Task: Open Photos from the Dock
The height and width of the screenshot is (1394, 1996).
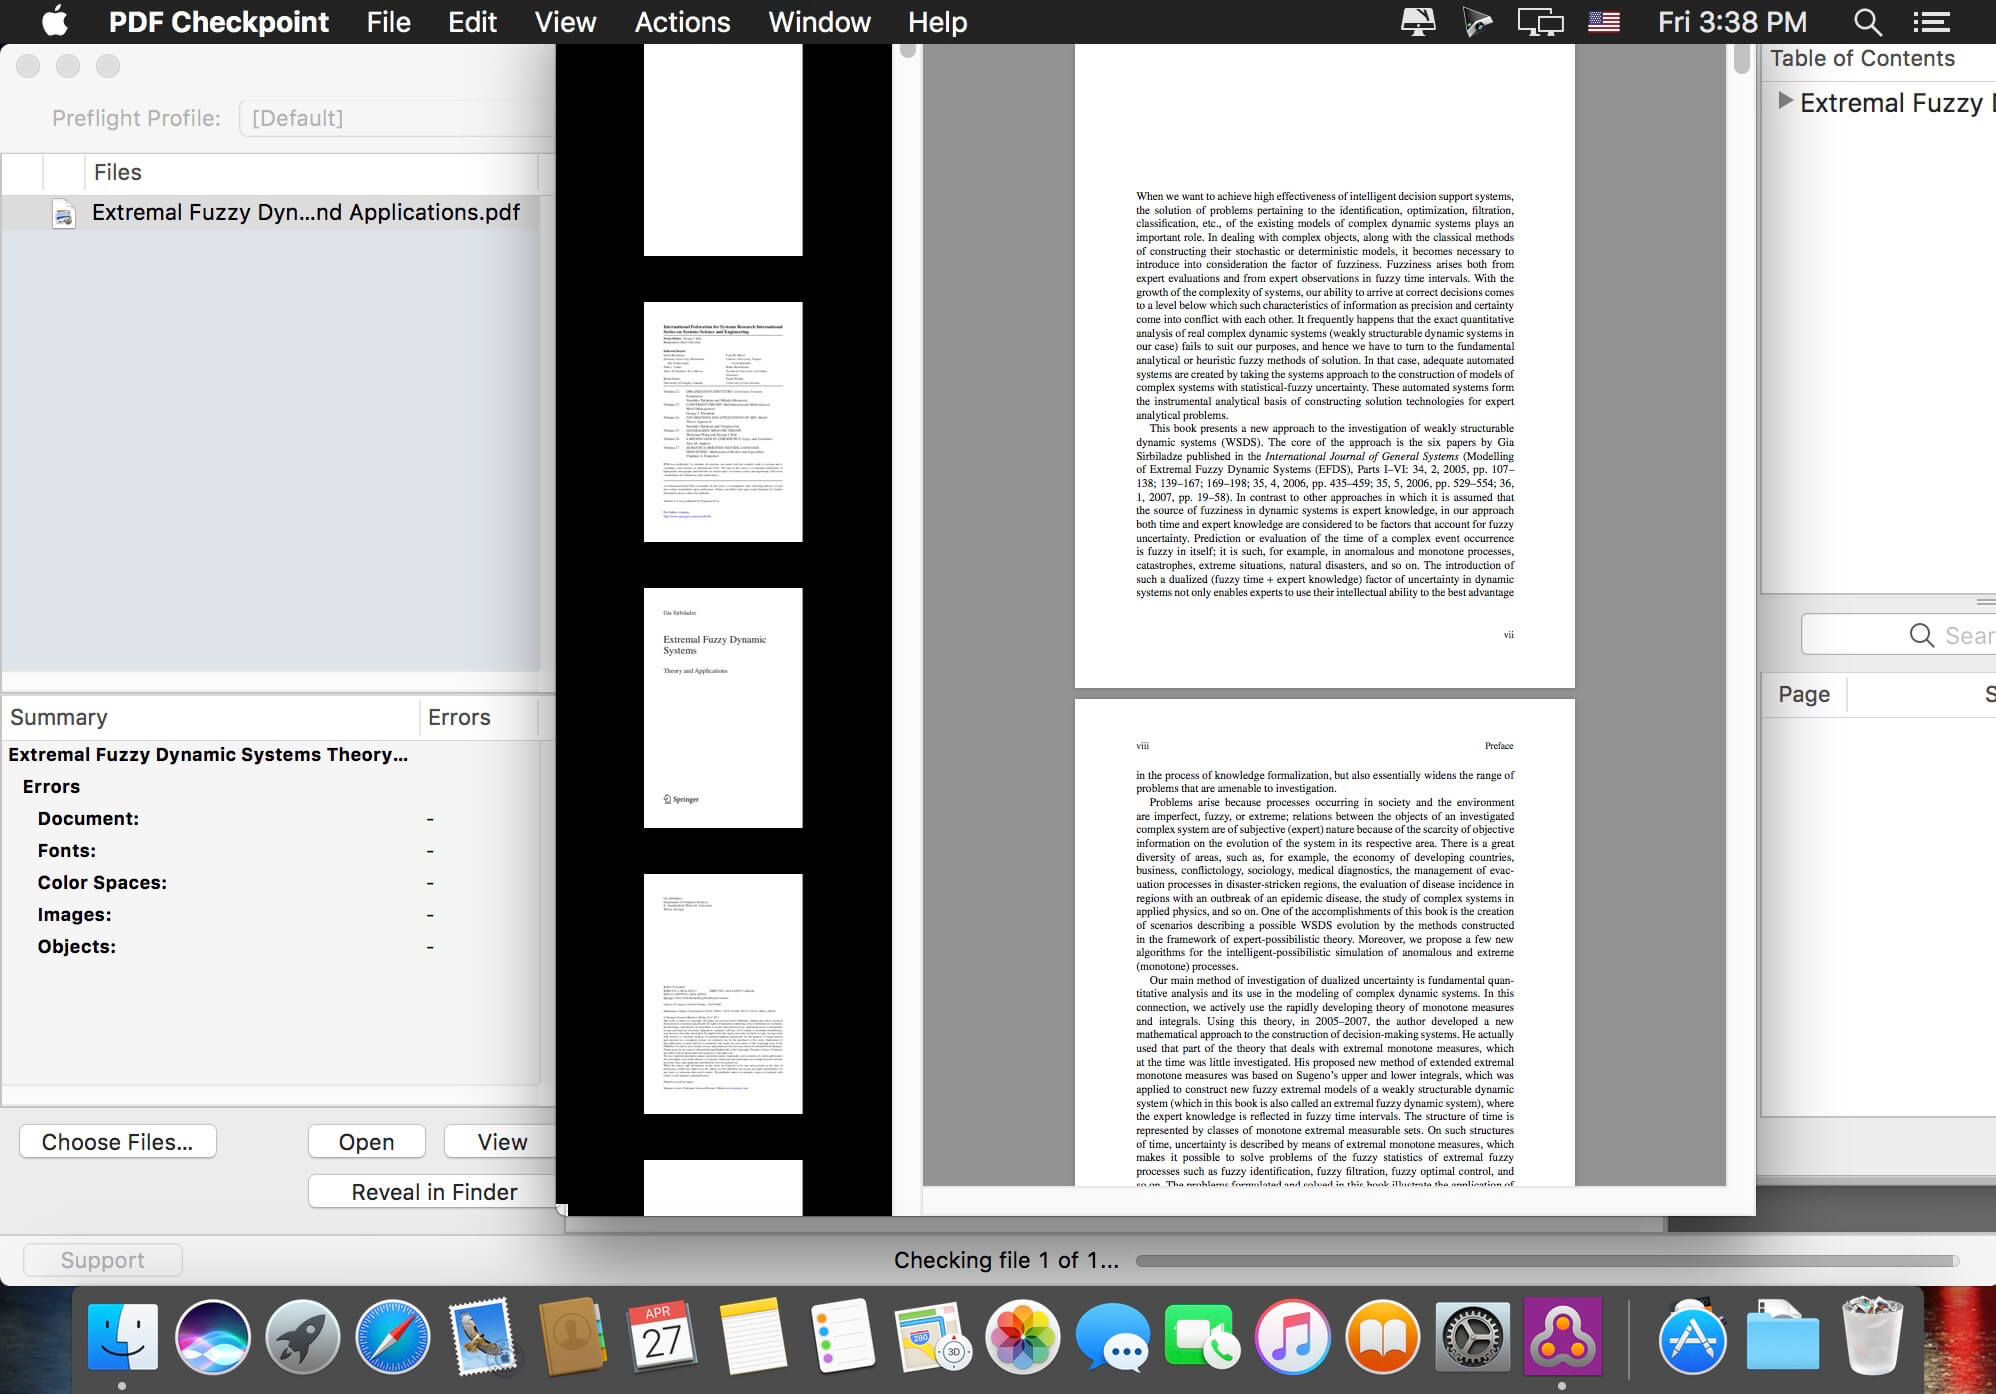Action: (x=1021, y=1336)
